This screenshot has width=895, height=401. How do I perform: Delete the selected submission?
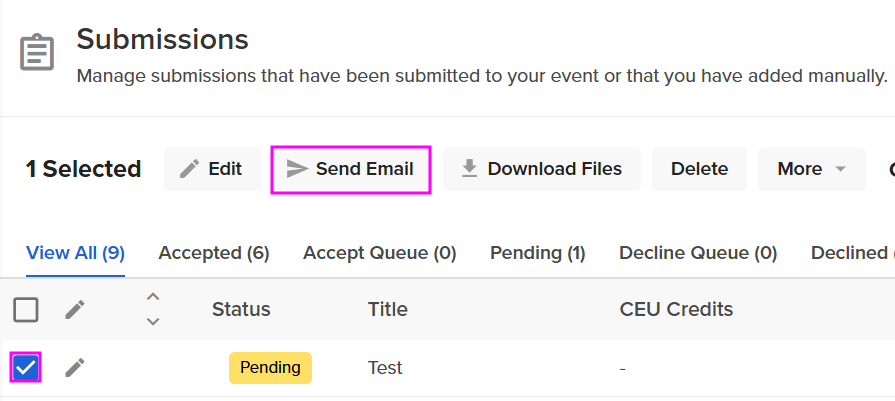pyautogui.click(x=699, y=169)
